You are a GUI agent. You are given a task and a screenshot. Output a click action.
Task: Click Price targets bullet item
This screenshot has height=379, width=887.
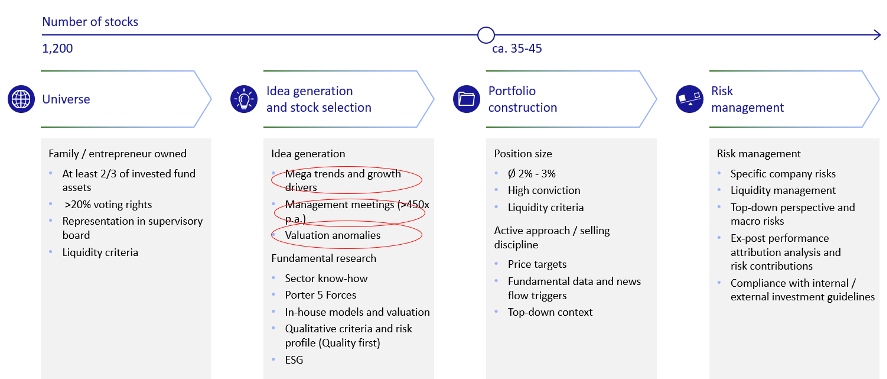pos(537,264)
